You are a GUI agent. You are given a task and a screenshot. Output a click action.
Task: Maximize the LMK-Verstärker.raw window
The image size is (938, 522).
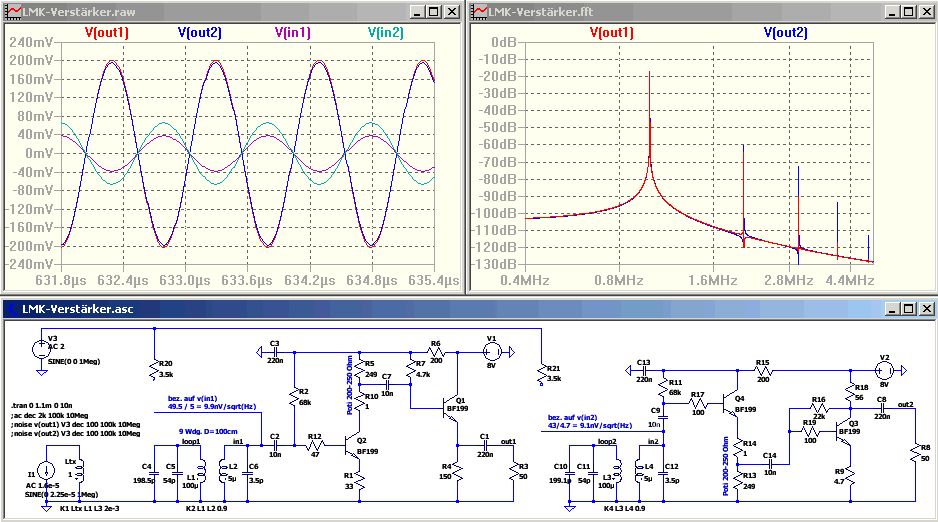pyautogui.click(x=434, y=11)
